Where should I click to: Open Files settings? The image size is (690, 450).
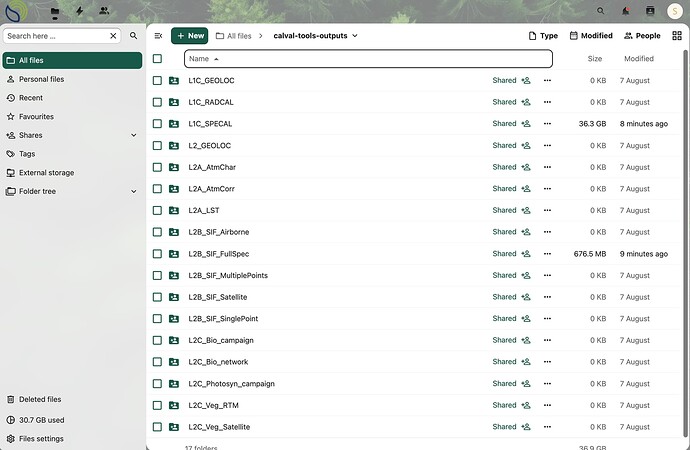(72, 439)
